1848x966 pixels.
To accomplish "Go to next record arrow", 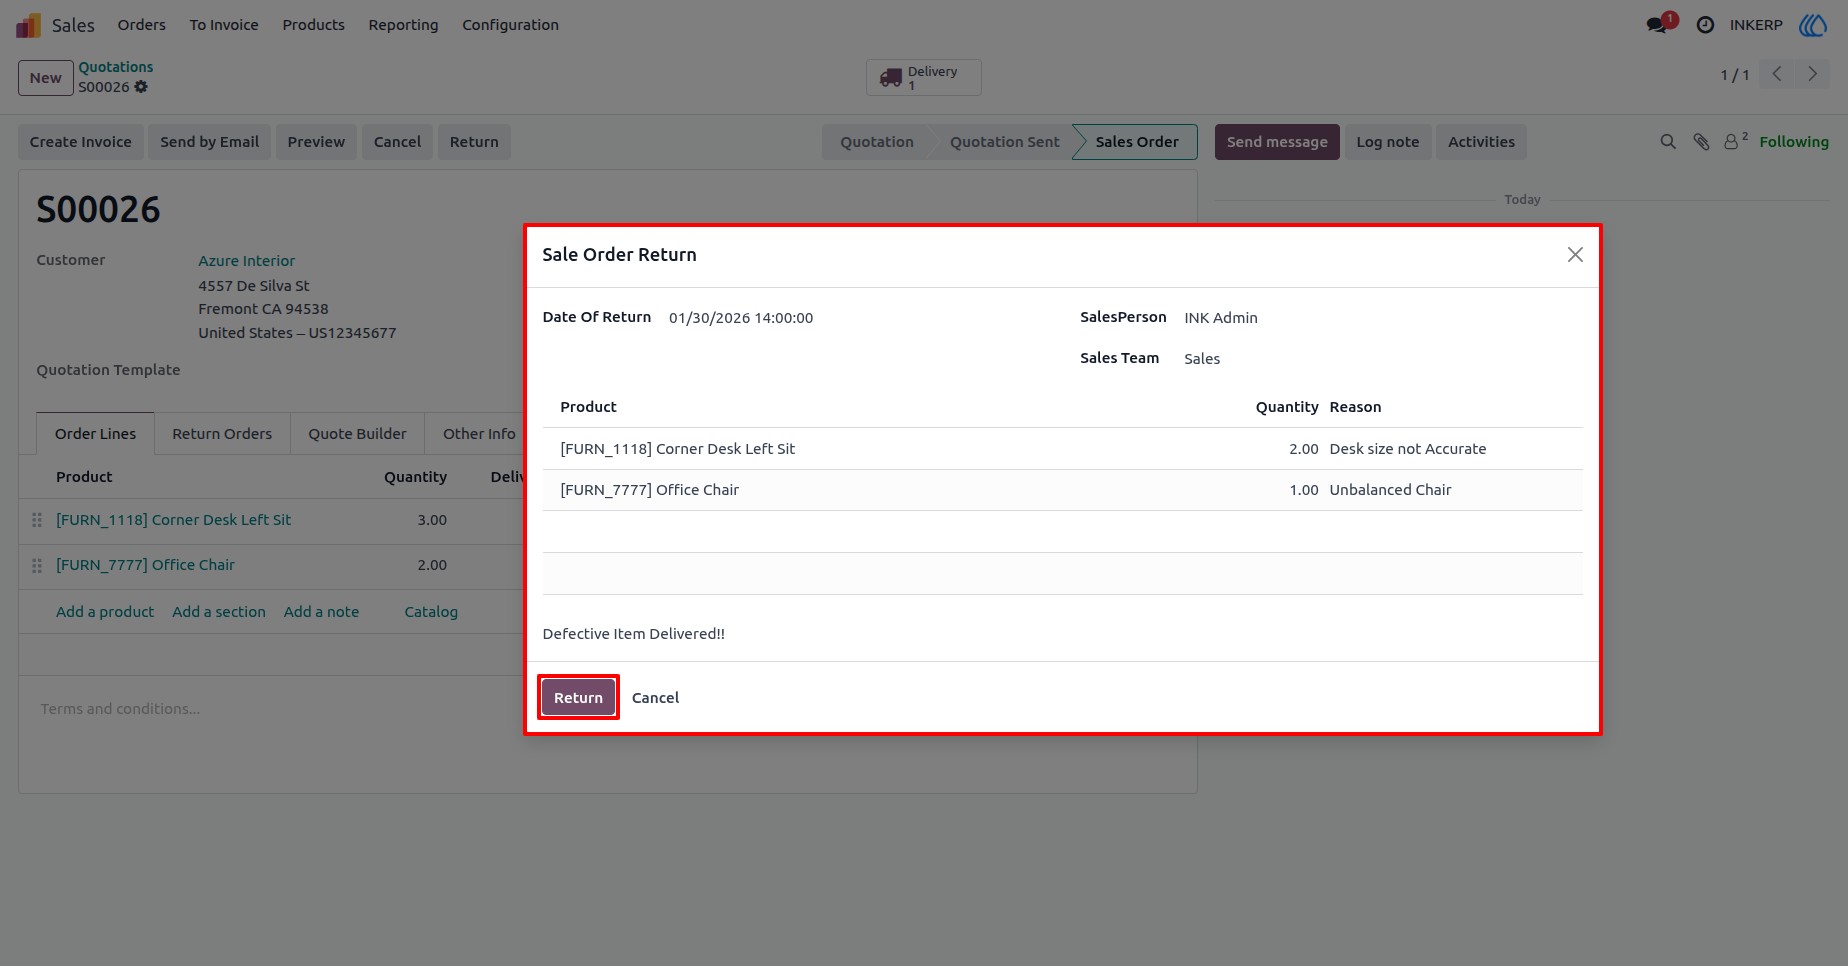I will pos(1812,74).
